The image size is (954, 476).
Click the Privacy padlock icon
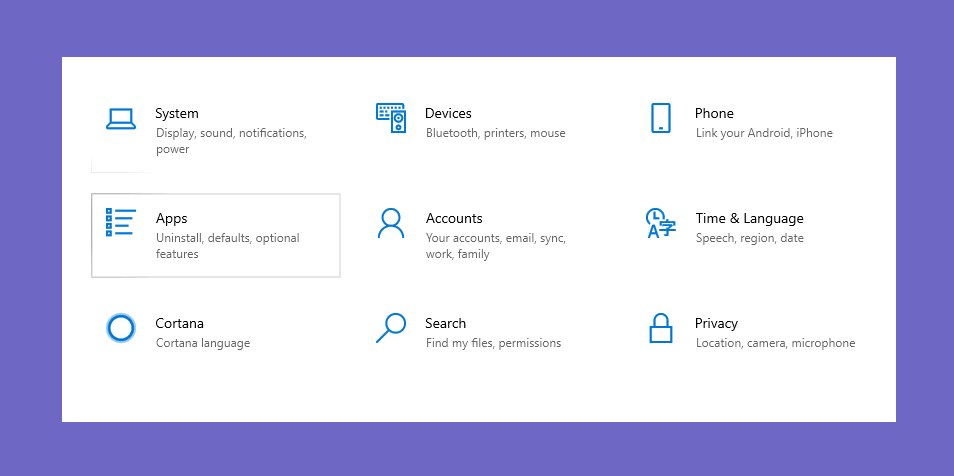pyautogui.click(x=661, y=328)
